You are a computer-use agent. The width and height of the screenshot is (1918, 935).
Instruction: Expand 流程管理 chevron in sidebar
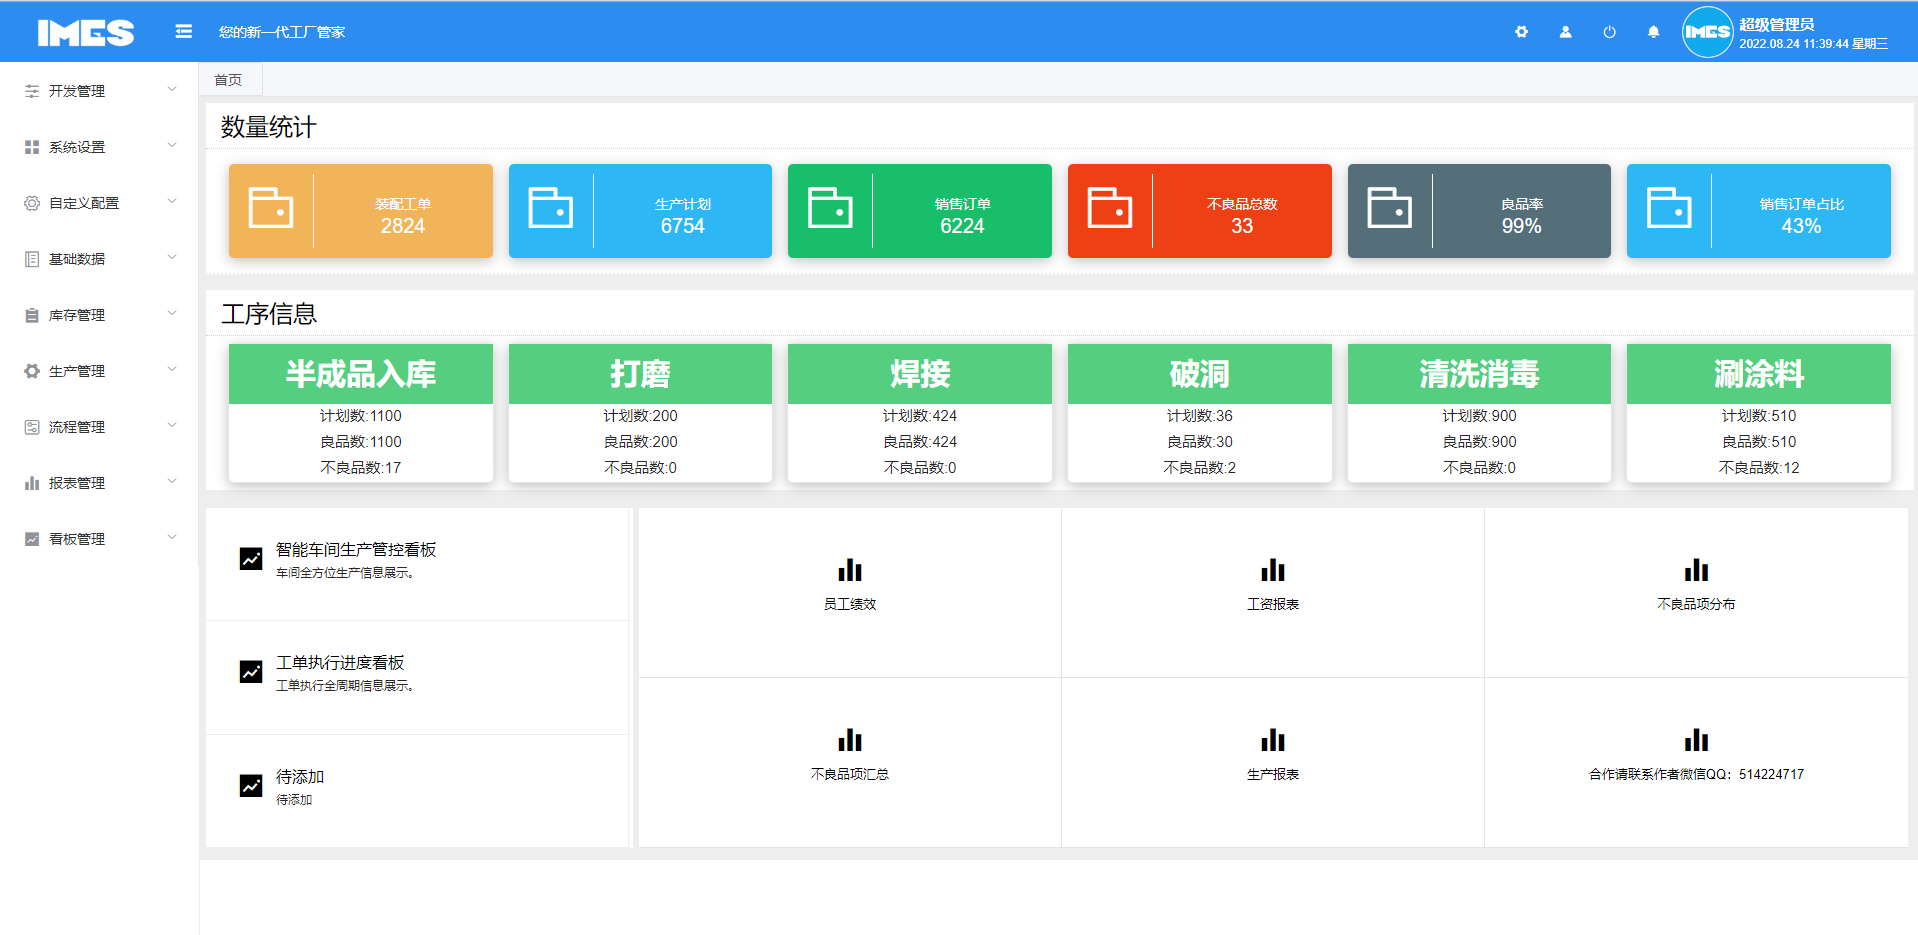(x=172, y=426)
